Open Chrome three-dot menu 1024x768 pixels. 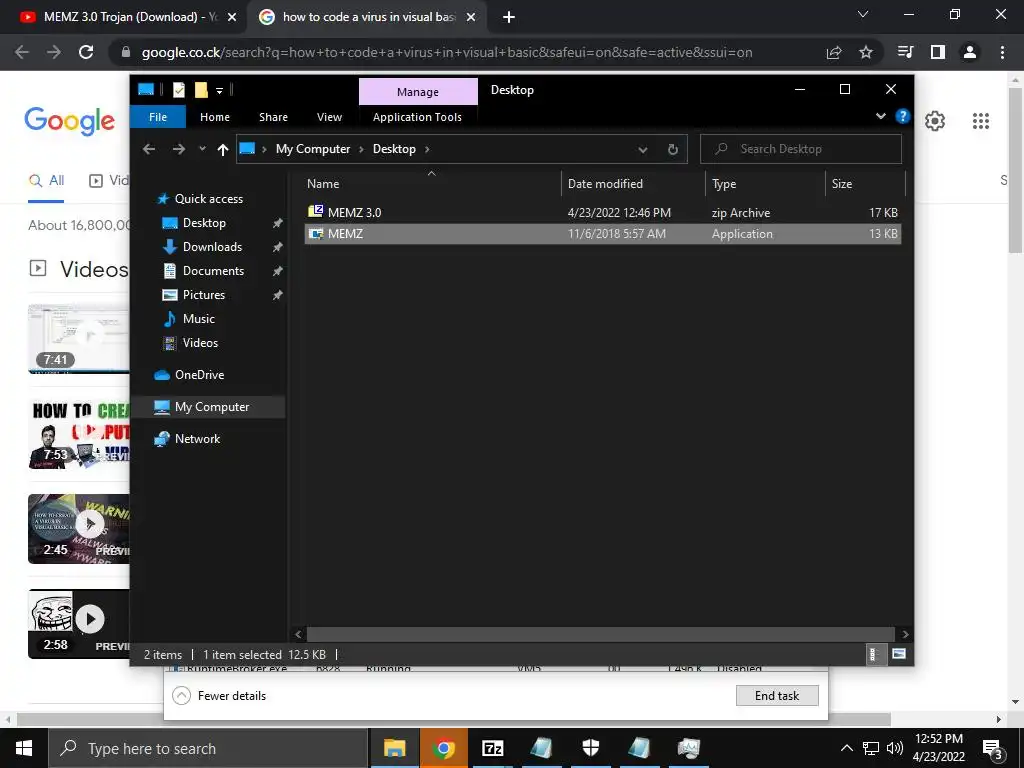[x=1002, y=52]
